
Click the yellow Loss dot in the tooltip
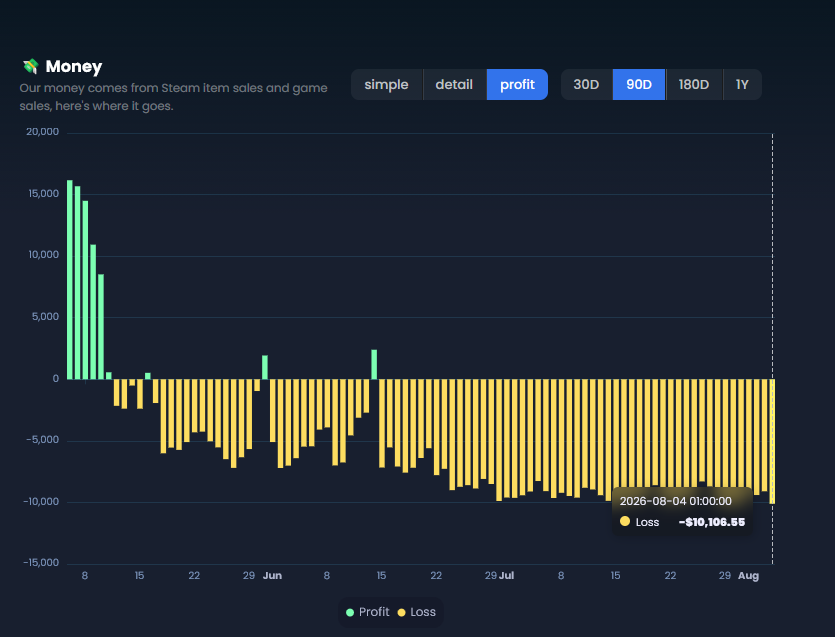pyautogui.click(x=625, y=521)
